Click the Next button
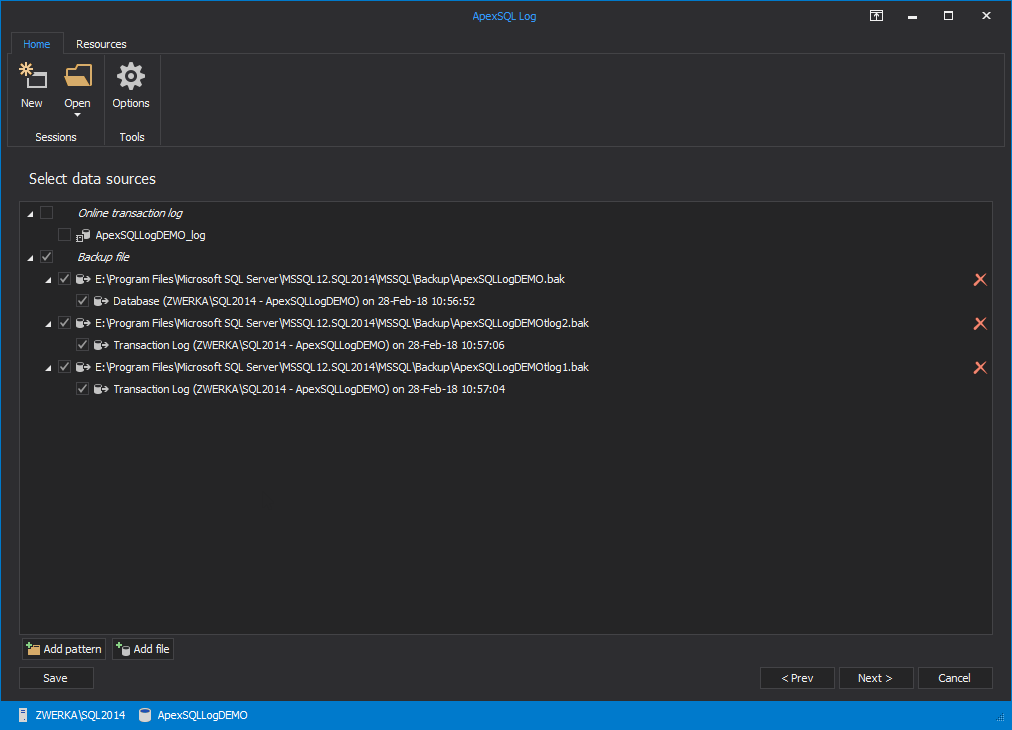The height and width of the screenshot is (730, 1012). pyautogui.click(x=875, y=677)
